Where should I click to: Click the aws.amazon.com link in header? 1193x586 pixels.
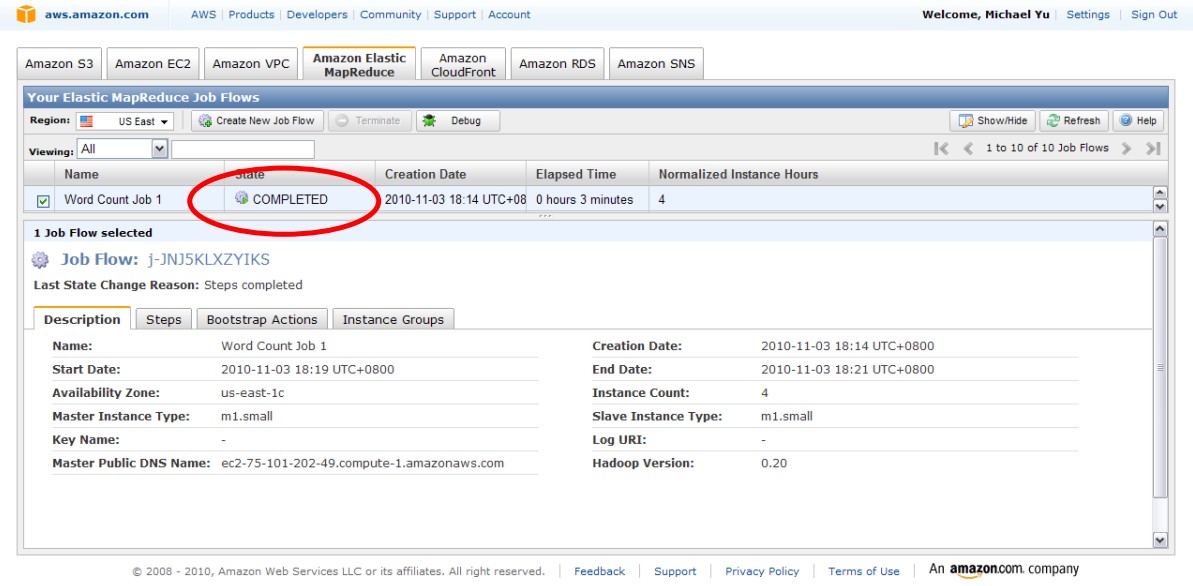96,14
